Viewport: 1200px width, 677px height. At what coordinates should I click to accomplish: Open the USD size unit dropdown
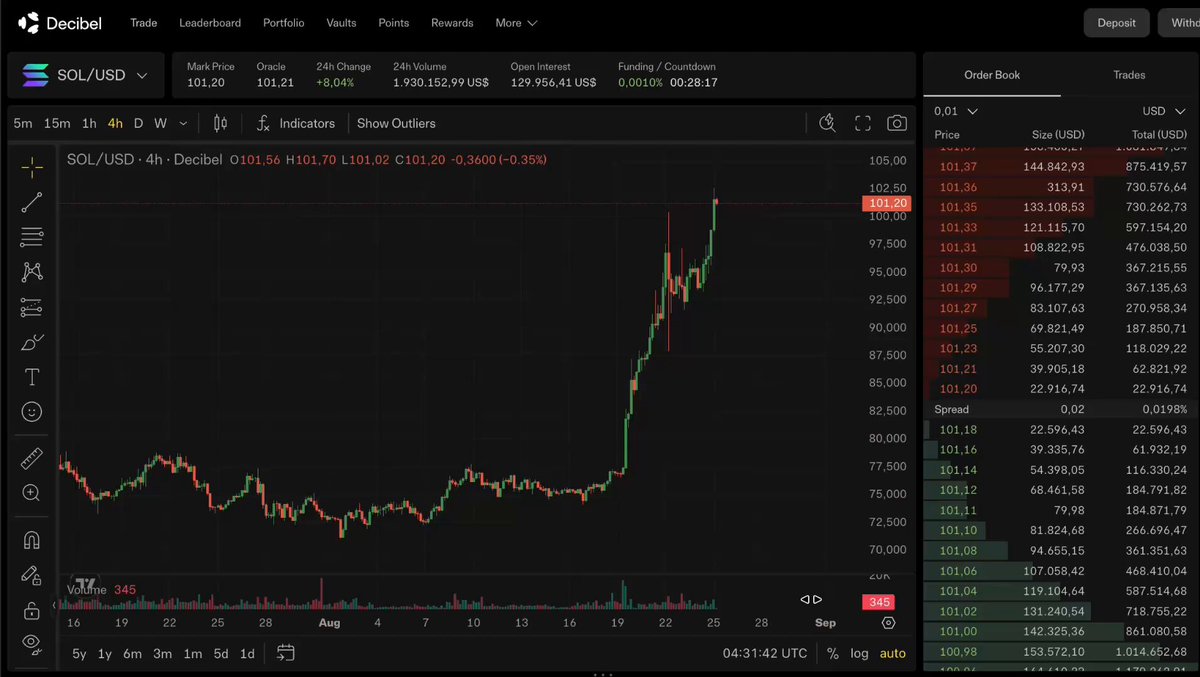click(1165, 111)
